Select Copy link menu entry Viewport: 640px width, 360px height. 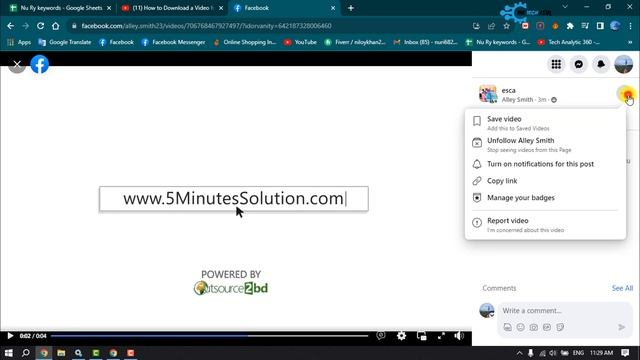pyautogui.click(x=545, y=181)
